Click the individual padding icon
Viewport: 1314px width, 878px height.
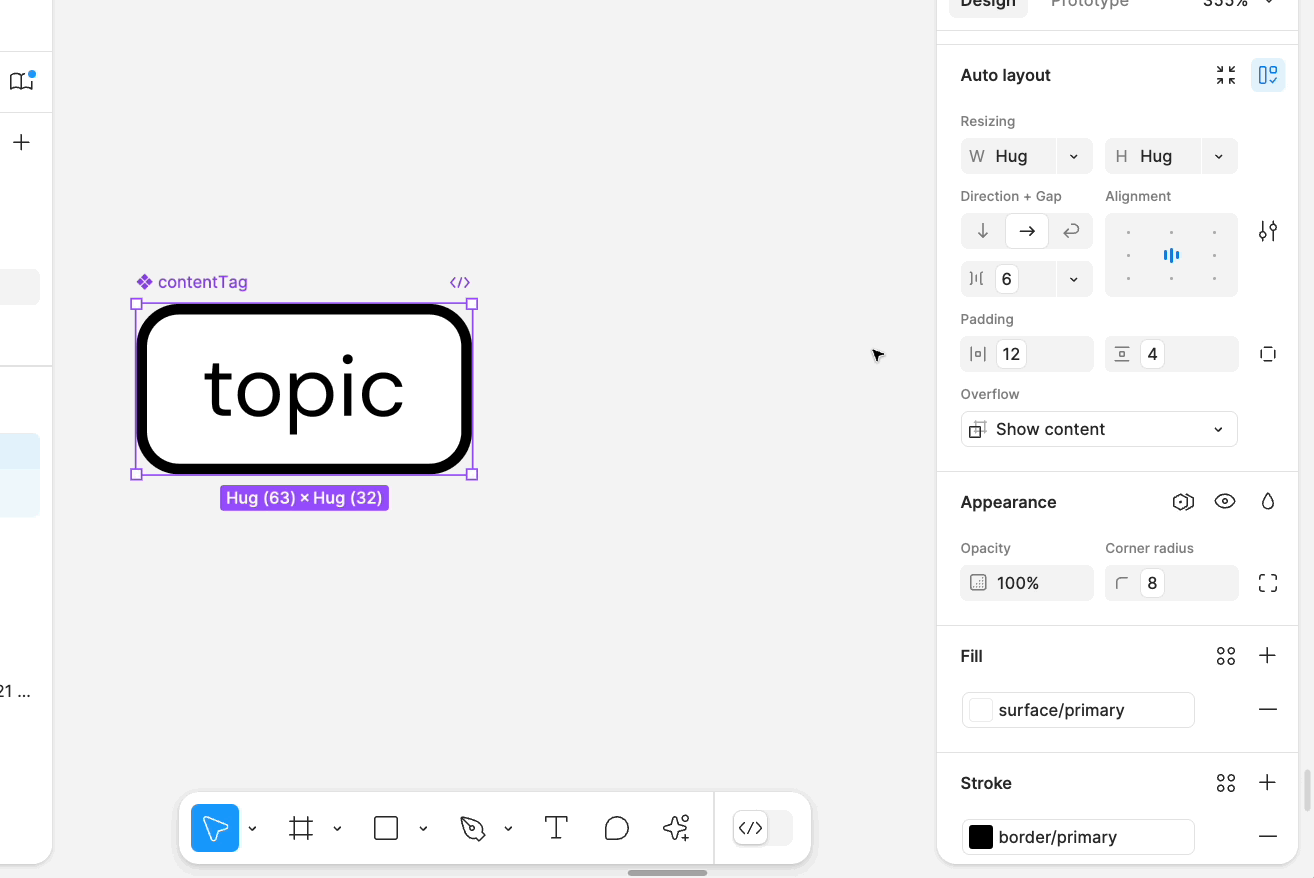click(x=1268, y=354)
